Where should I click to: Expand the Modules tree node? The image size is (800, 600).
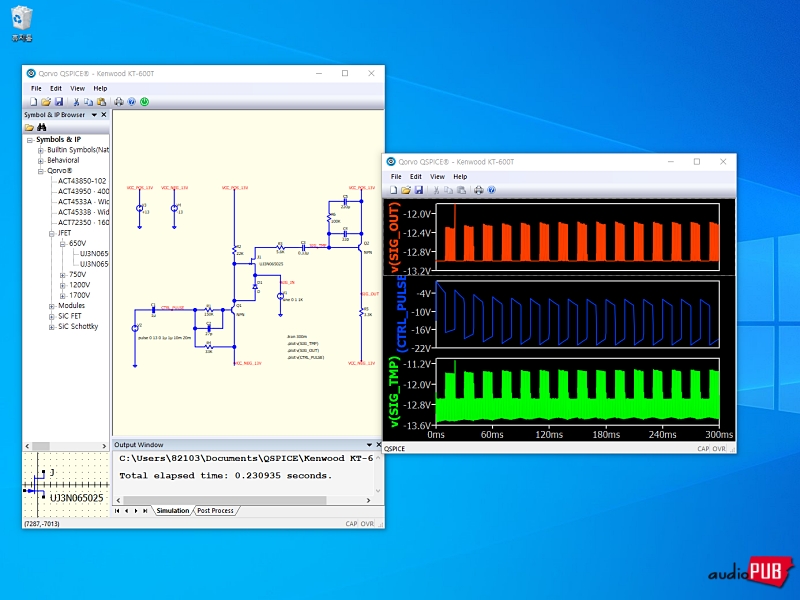pos(52,306)
